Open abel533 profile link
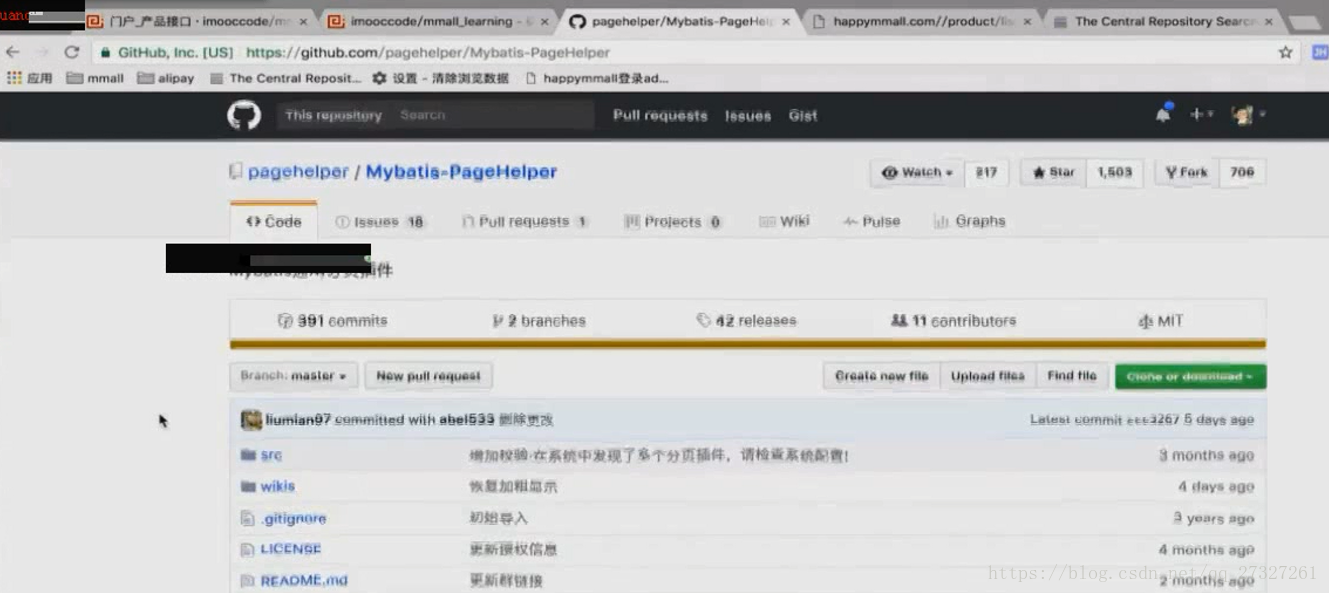Image resolution: width=1329 pixels, height=593 pixels. (467, 420)
